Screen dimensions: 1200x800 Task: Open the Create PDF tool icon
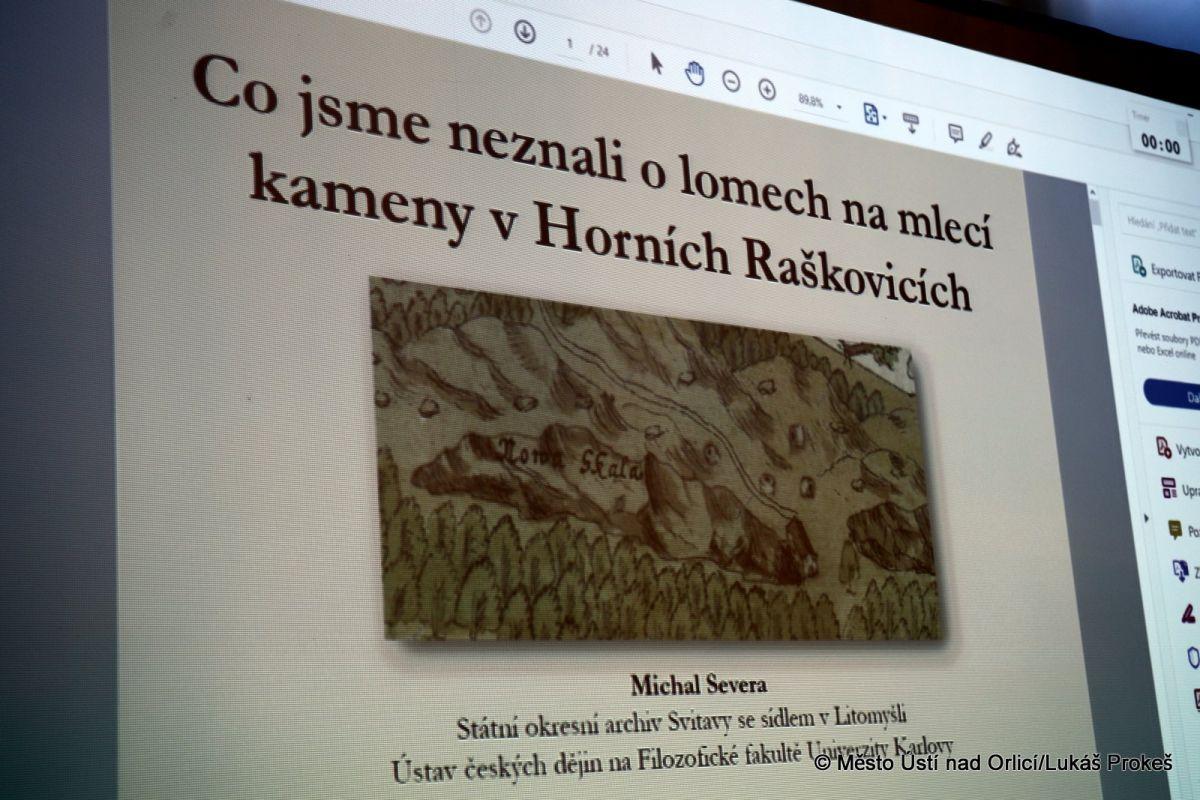(x=1164, y=446)
